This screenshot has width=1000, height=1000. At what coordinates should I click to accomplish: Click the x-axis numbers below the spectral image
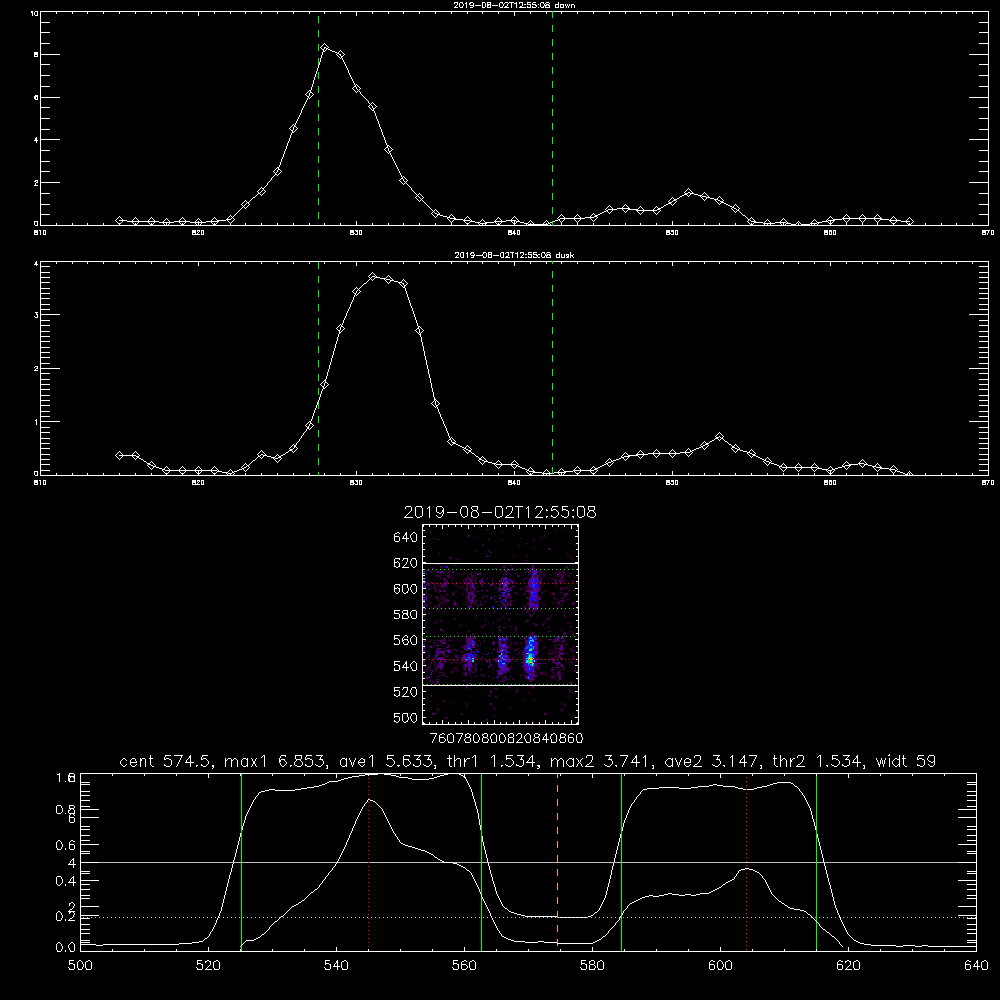[506, 739]
